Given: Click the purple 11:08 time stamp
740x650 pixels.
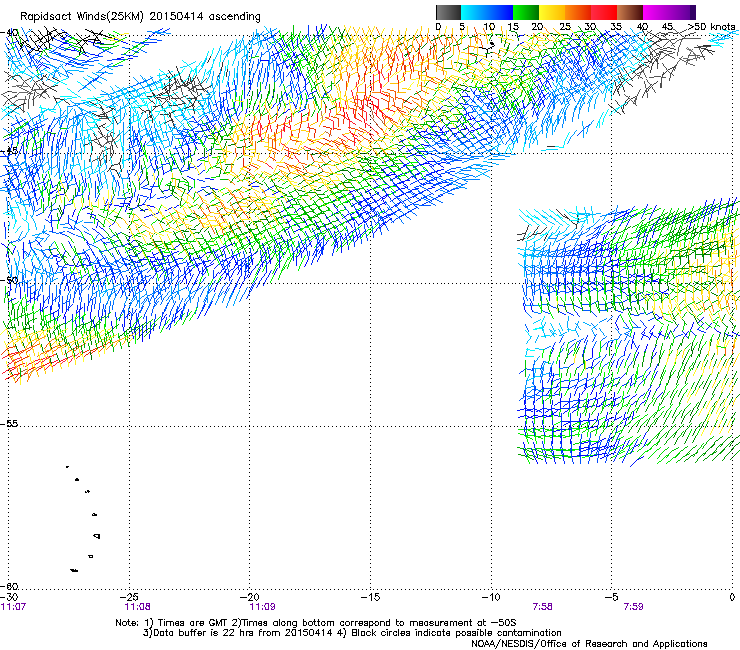Looking at the screenshot, I should tap(137, 607).
